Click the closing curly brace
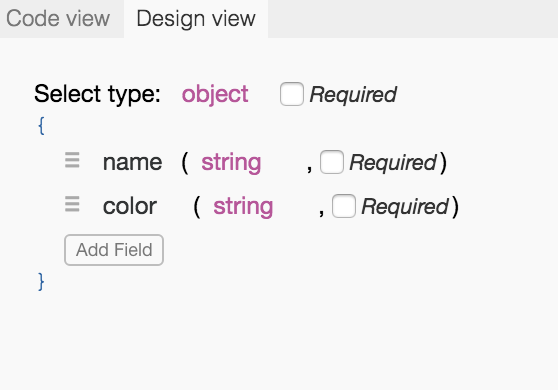Screen dimensions: 558x390 [41, 282]
